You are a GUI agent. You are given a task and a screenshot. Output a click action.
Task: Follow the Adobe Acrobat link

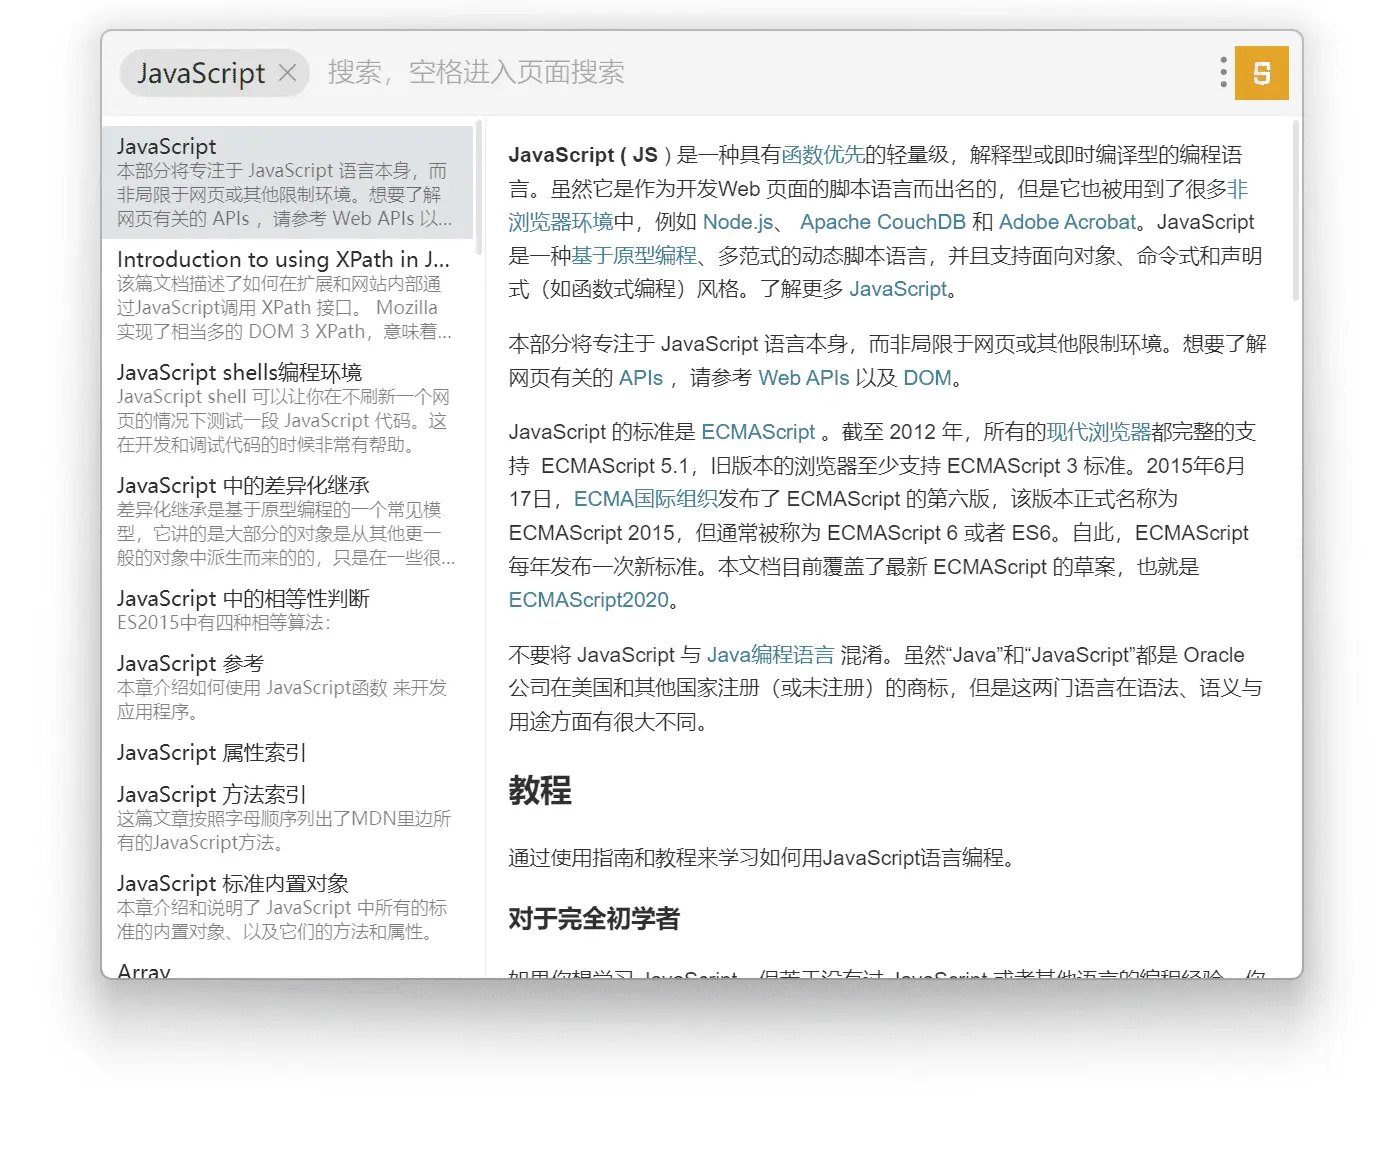[1067, 222]
